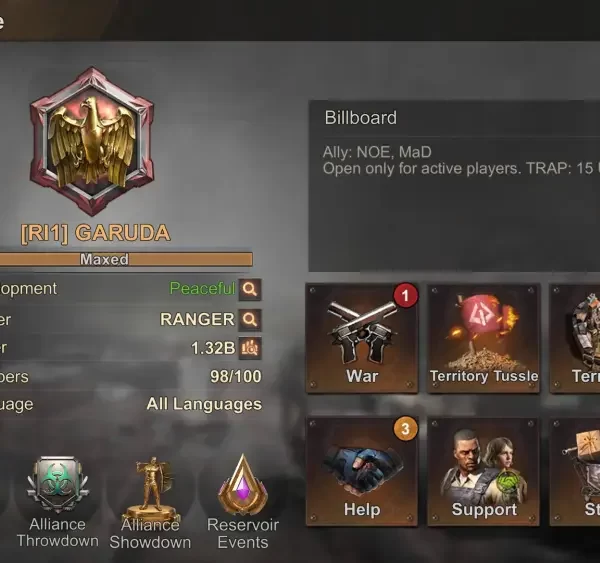Click the golden eagle alliance emblem

click(92, 141)
